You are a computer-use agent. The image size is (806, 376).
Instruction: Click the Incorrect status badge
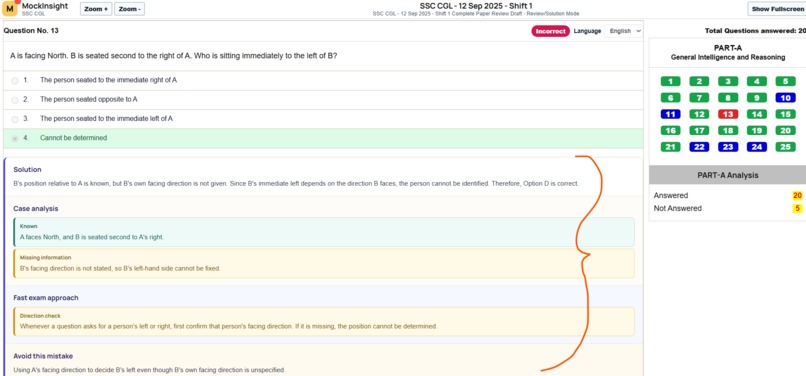coord(550,31)
